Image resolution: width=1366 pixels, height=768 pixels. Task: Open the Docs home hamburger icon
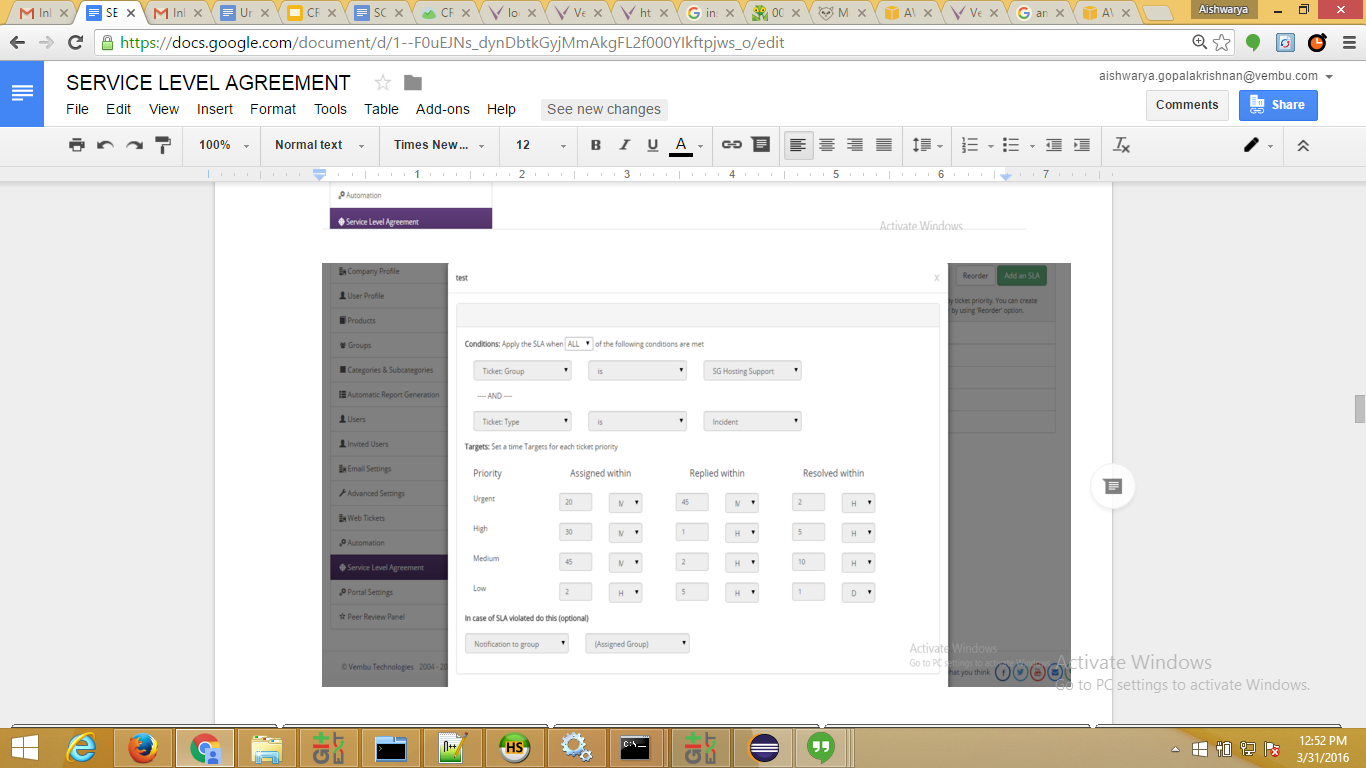click(22, 93)
